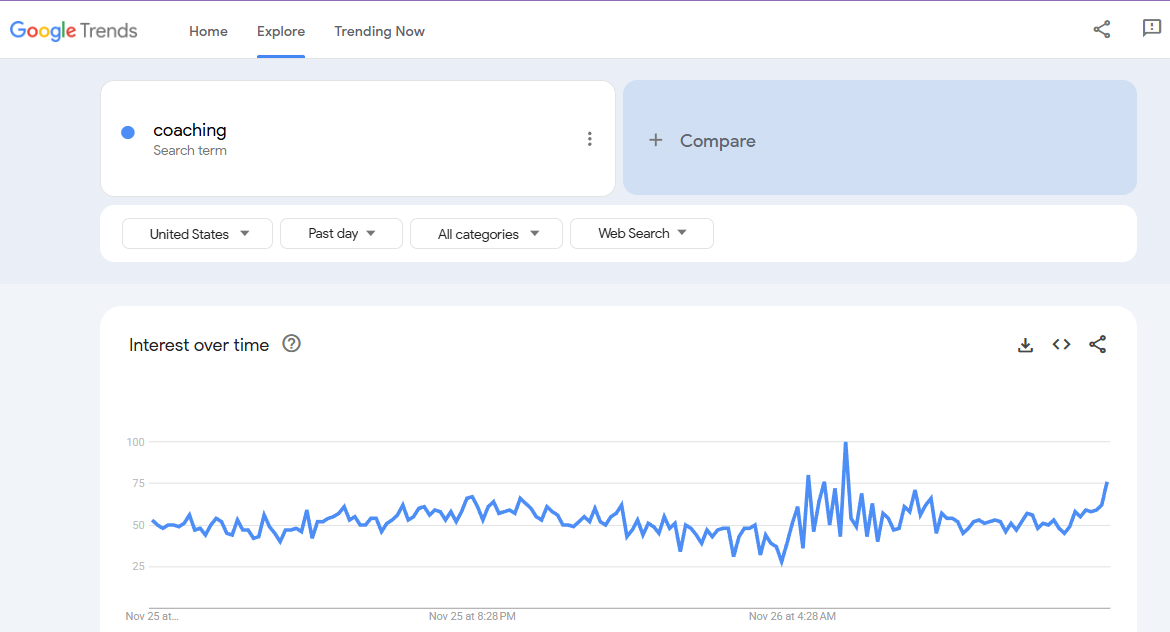Change the time range via Past day dropdown
This screenshot has width=1170, height=632.
tap(341, 233)
